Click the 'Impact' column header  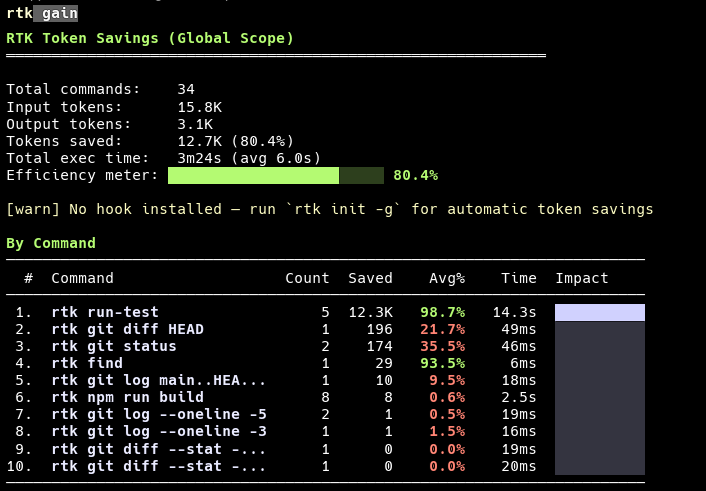582,278
